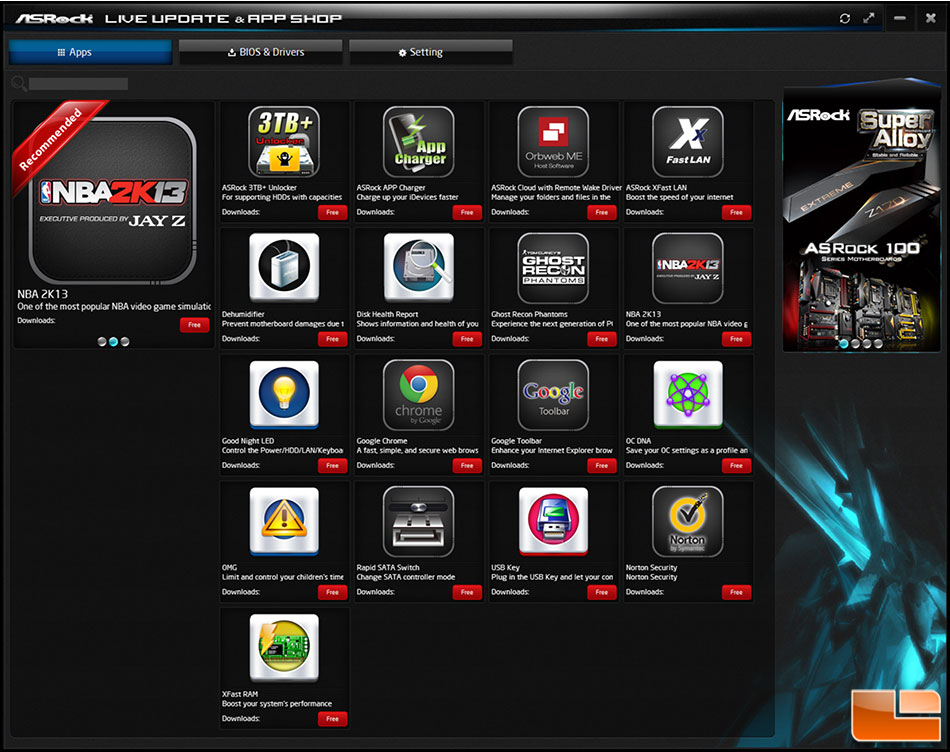Select first dot of recommended carousel

click(102, 342)
